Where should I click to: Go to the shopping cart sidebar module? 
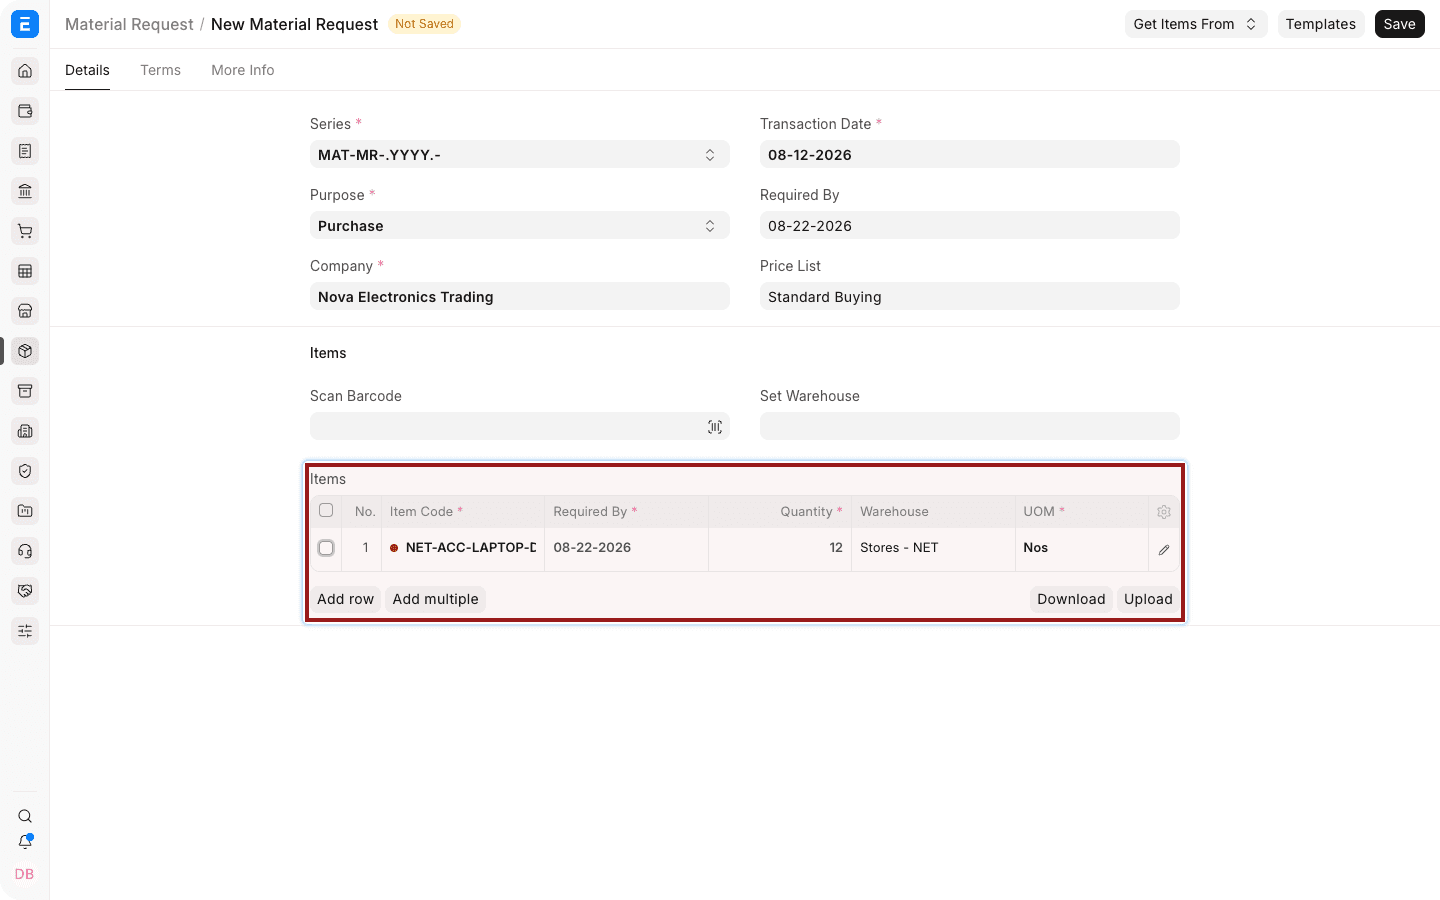25,231
